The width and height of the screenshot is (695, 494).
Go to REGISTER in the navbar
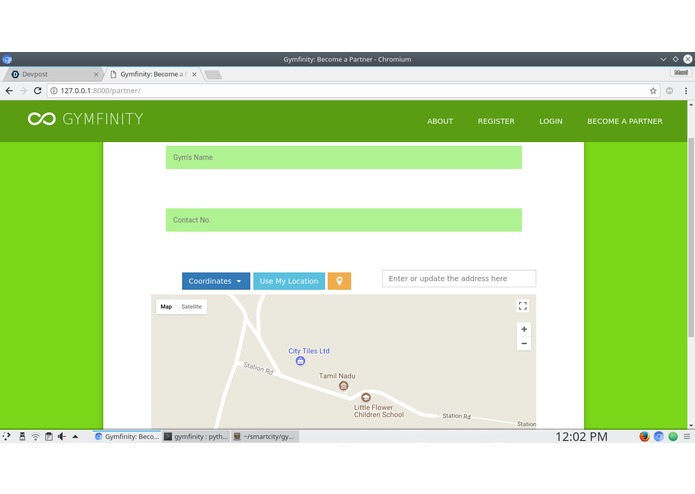click(x=496, y=121)
